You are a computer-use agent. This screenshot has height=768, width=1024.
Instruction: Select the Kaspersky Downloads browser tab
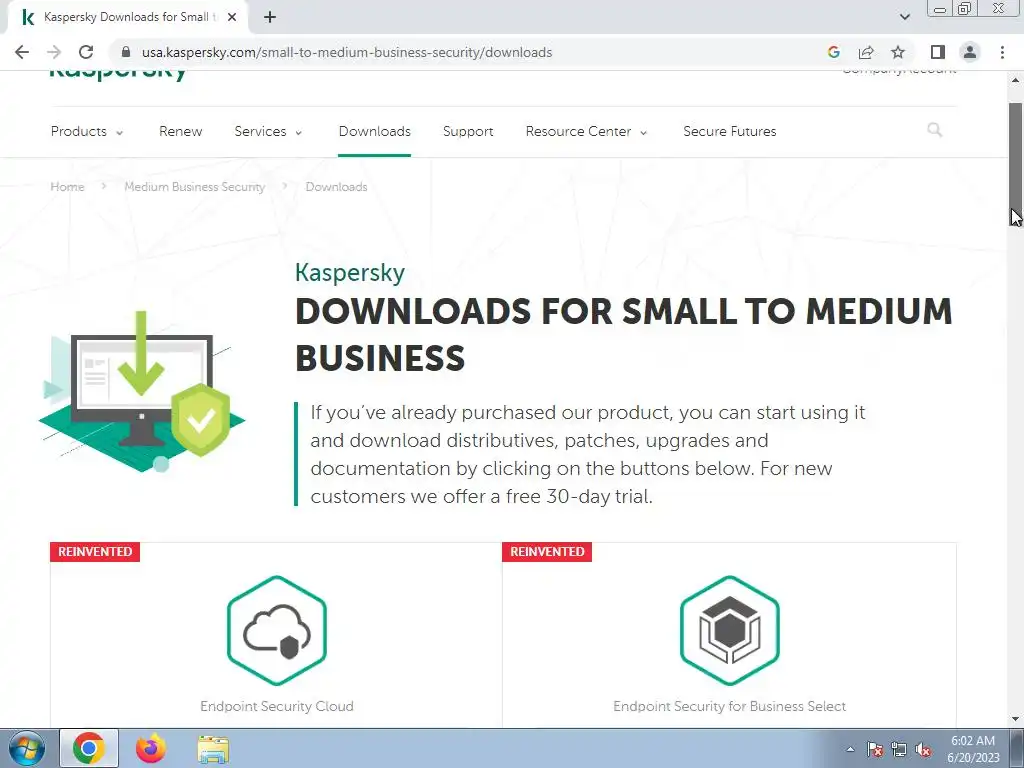click(x=128, y=17)
